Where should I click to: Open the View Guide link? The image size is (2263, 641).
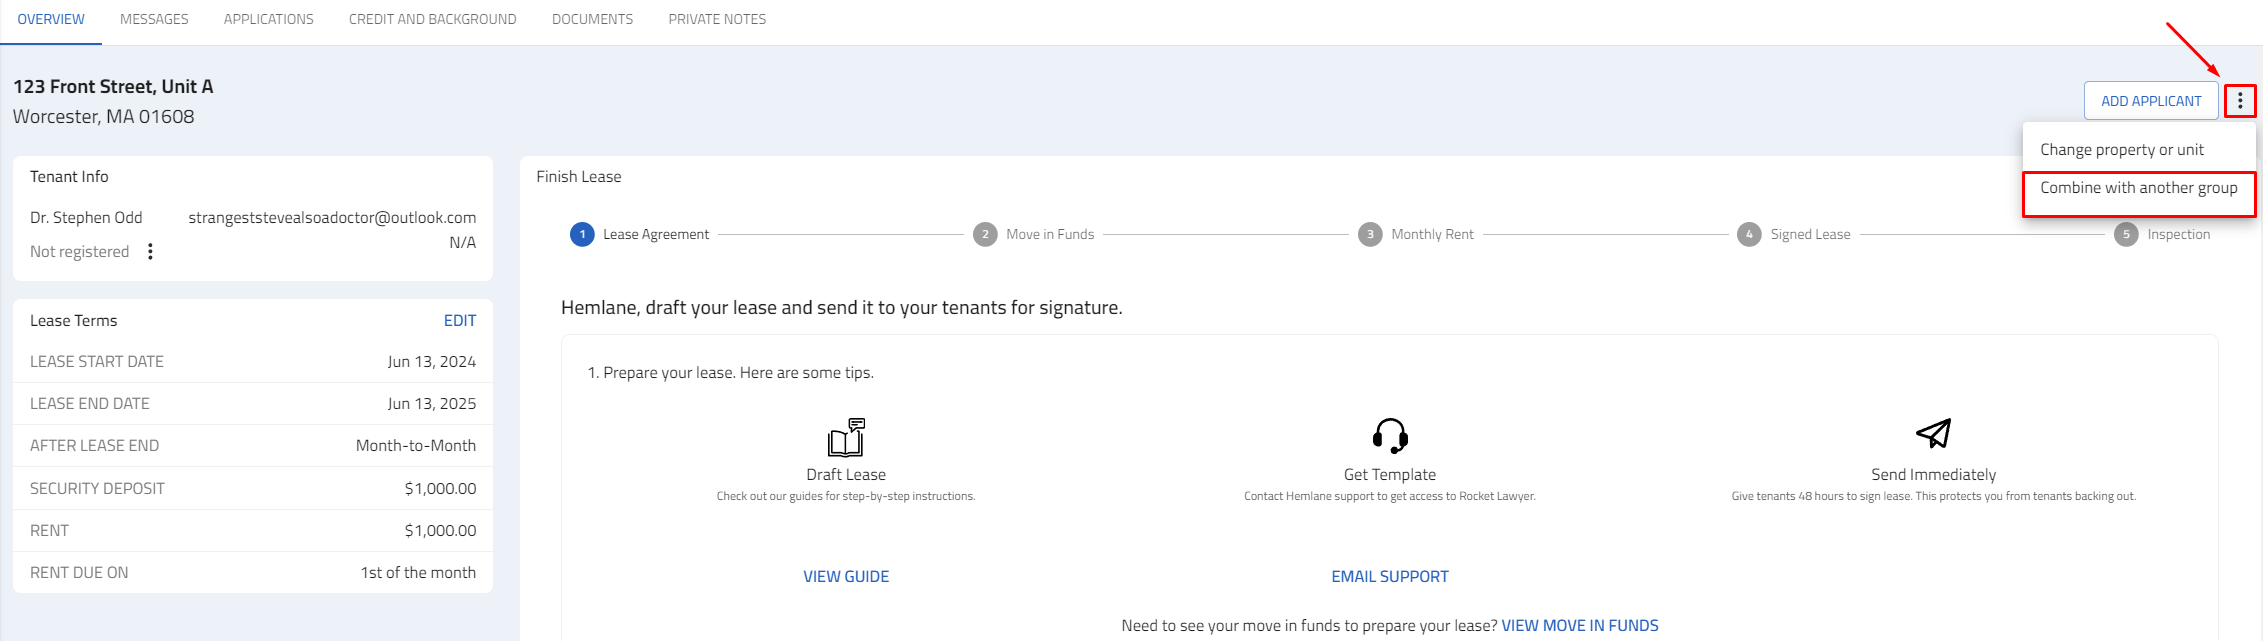point(846,577)
